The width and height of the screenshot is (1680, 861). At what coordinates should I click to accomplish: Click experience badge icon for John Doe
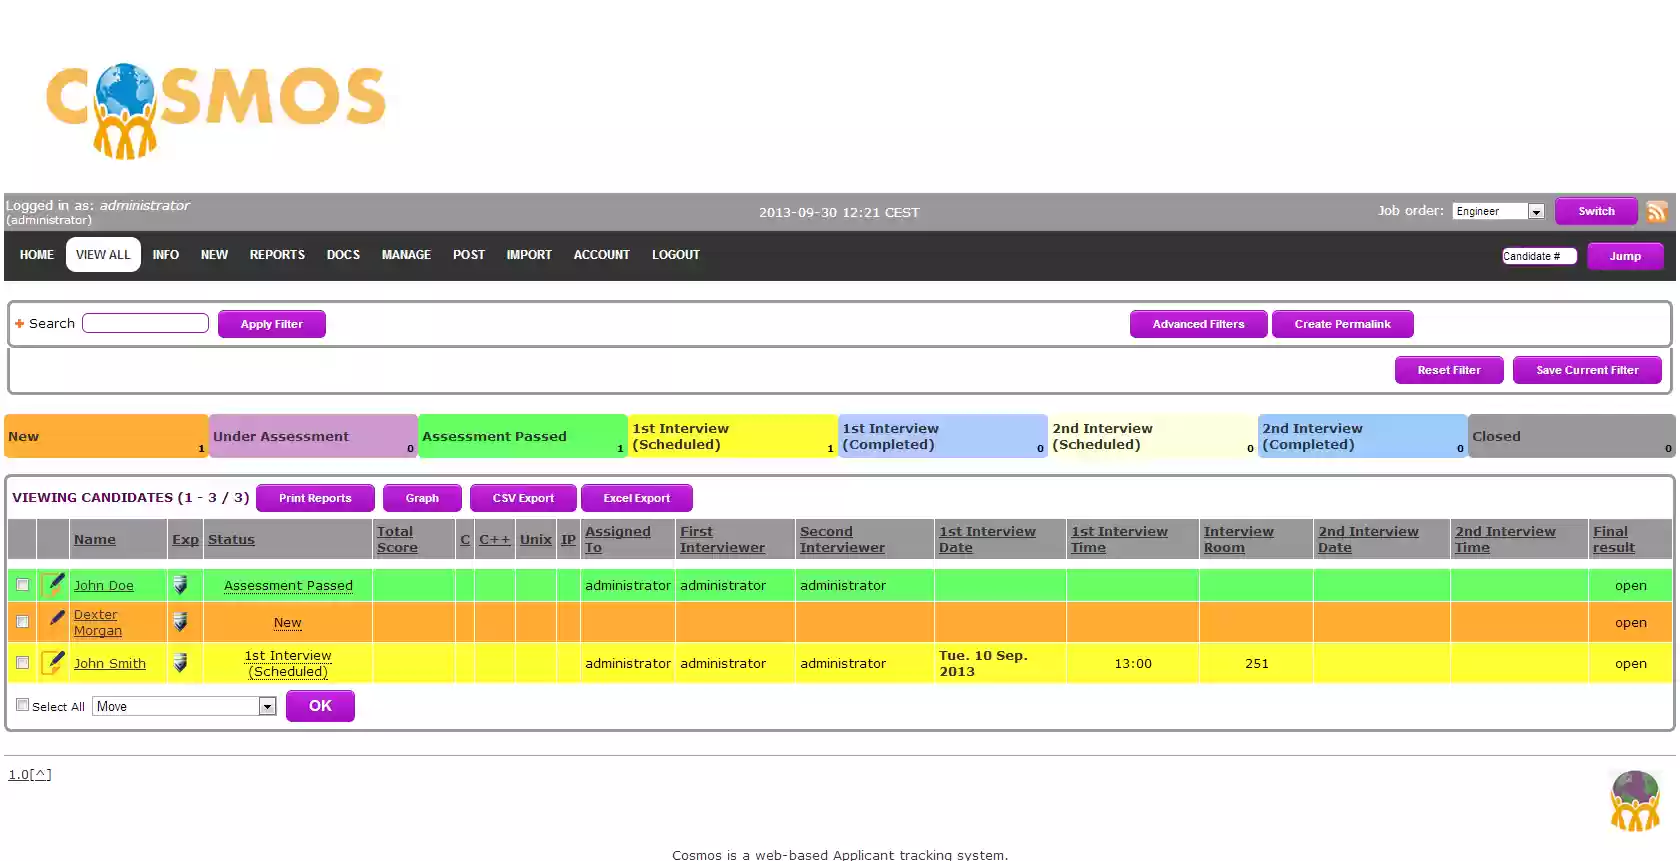[x=180, y=585]
